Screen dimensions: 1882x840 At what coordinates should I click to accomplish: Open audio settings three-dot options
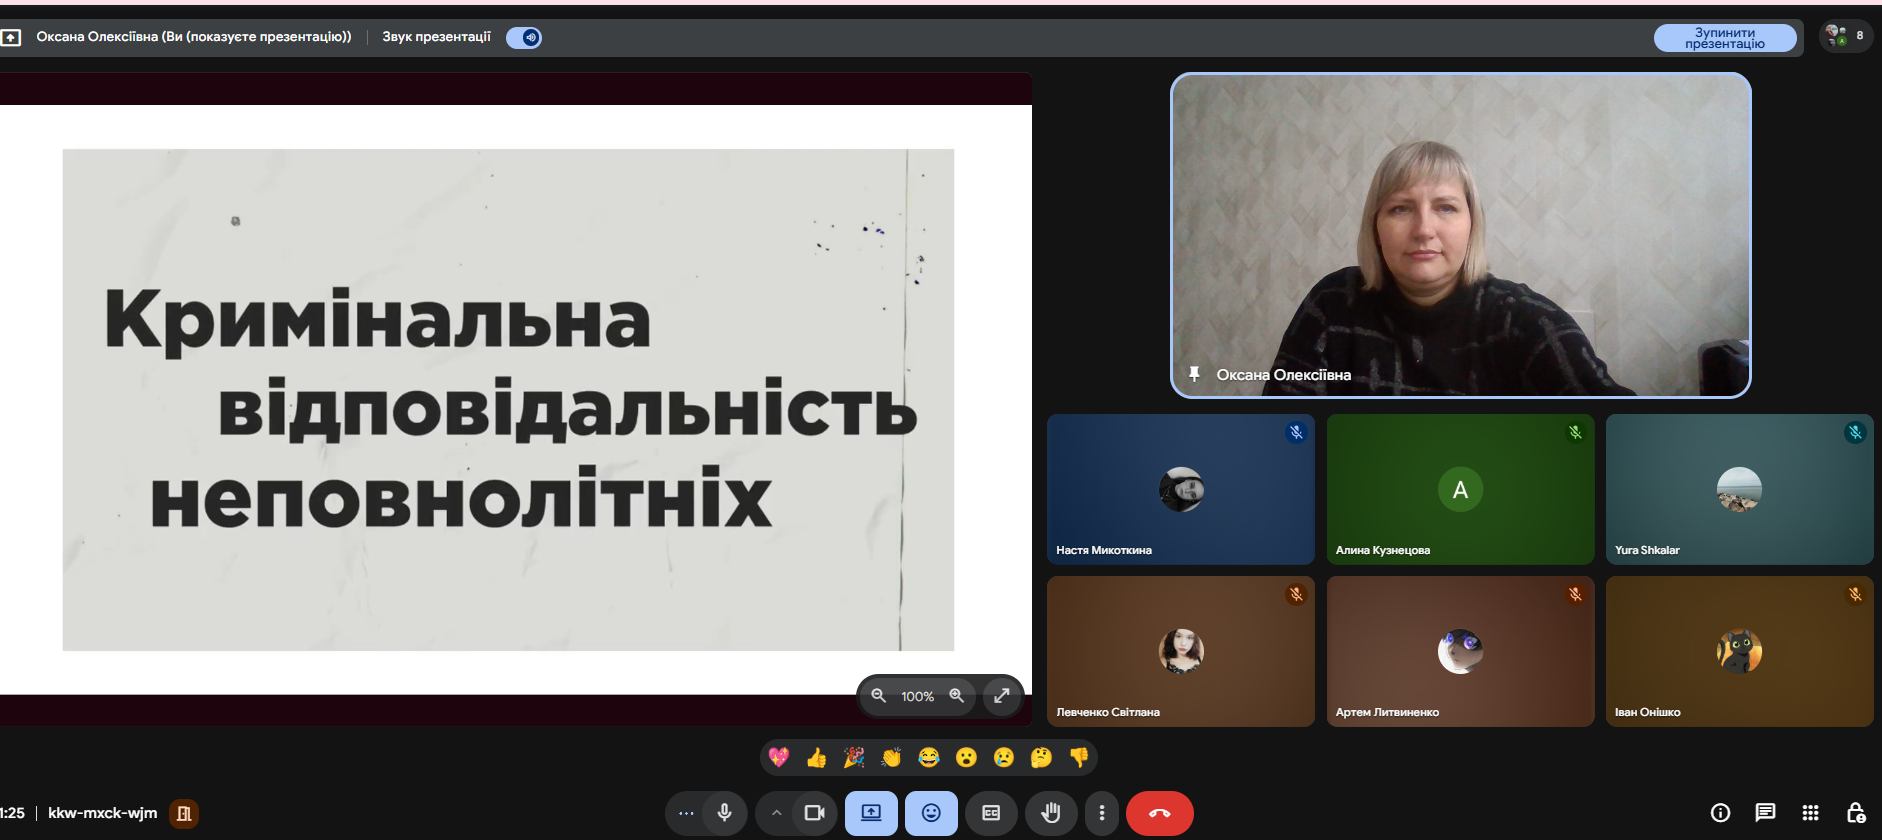pyautogui.click(x=686, y=813)
